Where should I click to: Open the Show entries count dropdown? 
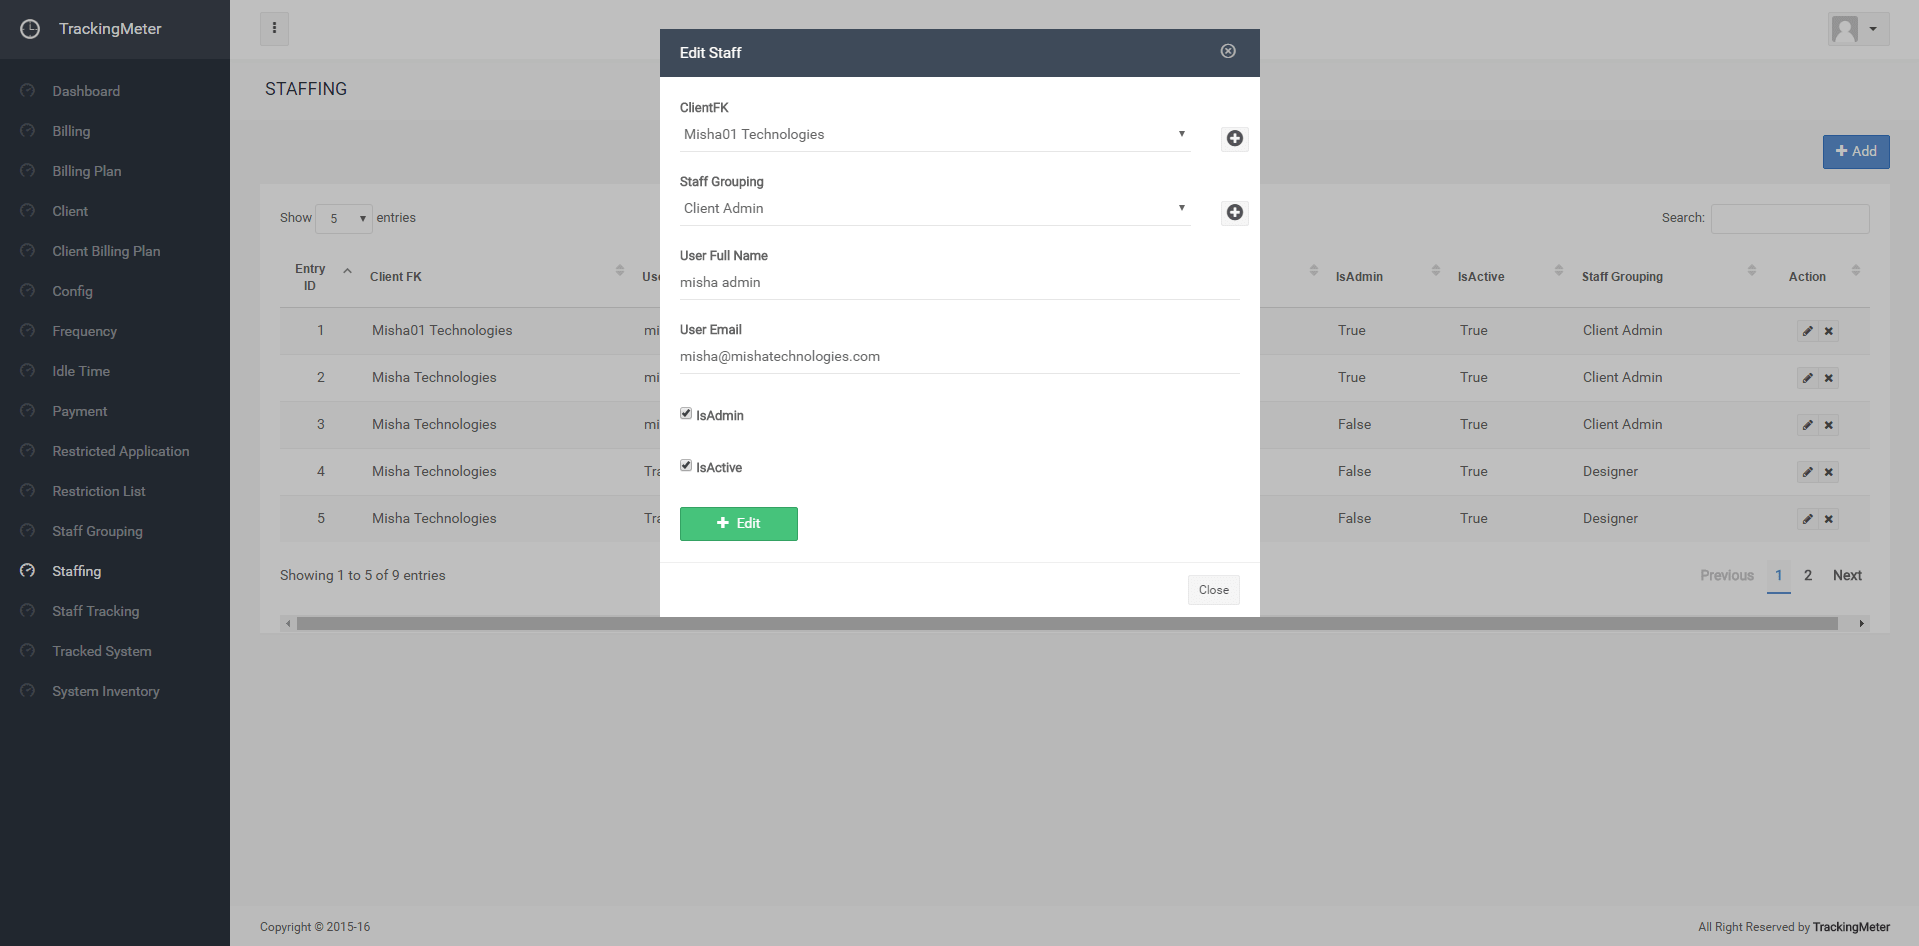point(343,218)
